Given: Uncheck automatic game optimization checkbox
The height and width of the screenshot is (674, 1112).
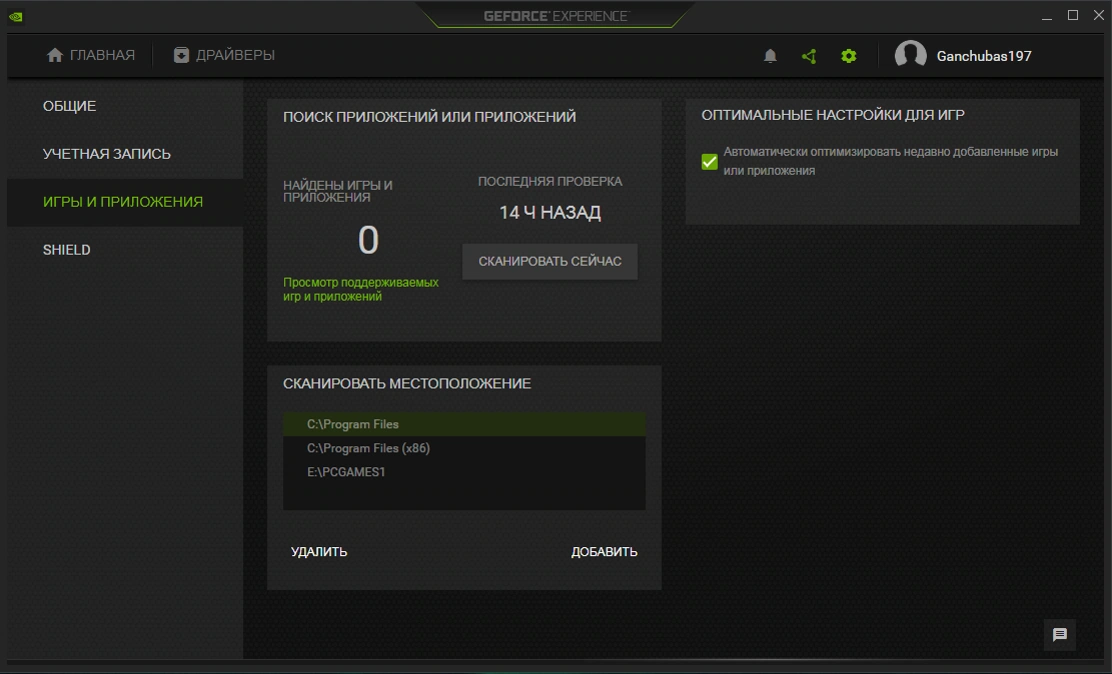Looking at the screenshot, I should tap(709, 162).
